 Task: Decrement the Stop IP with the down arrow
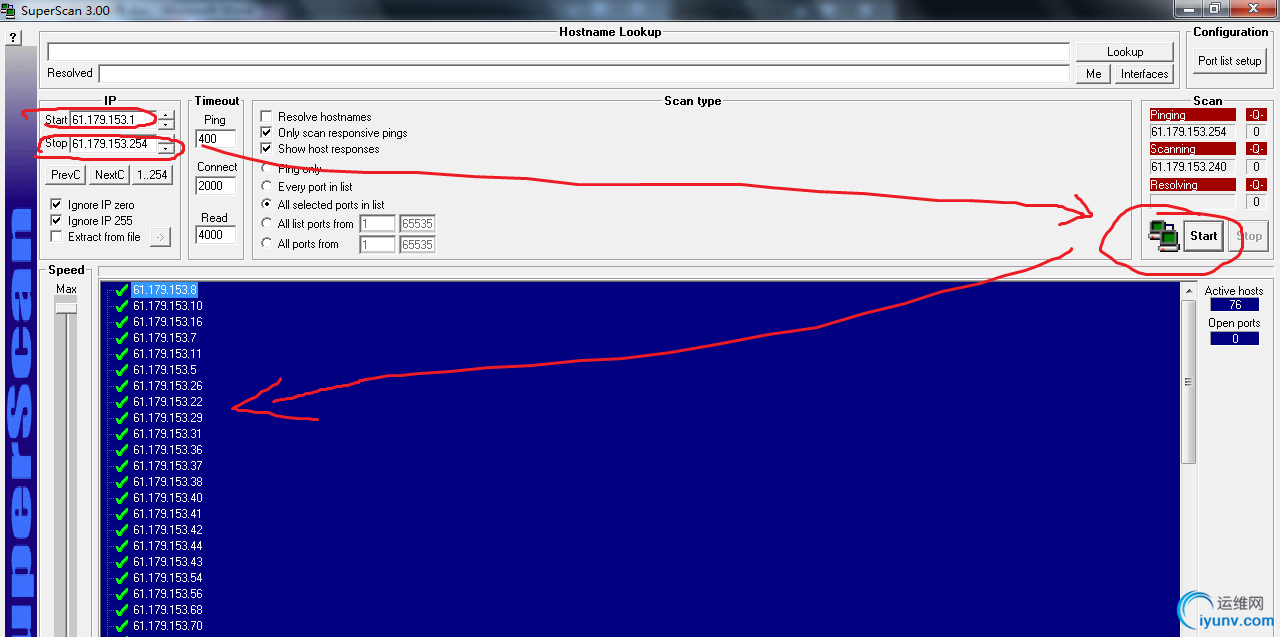click(166, 149)
